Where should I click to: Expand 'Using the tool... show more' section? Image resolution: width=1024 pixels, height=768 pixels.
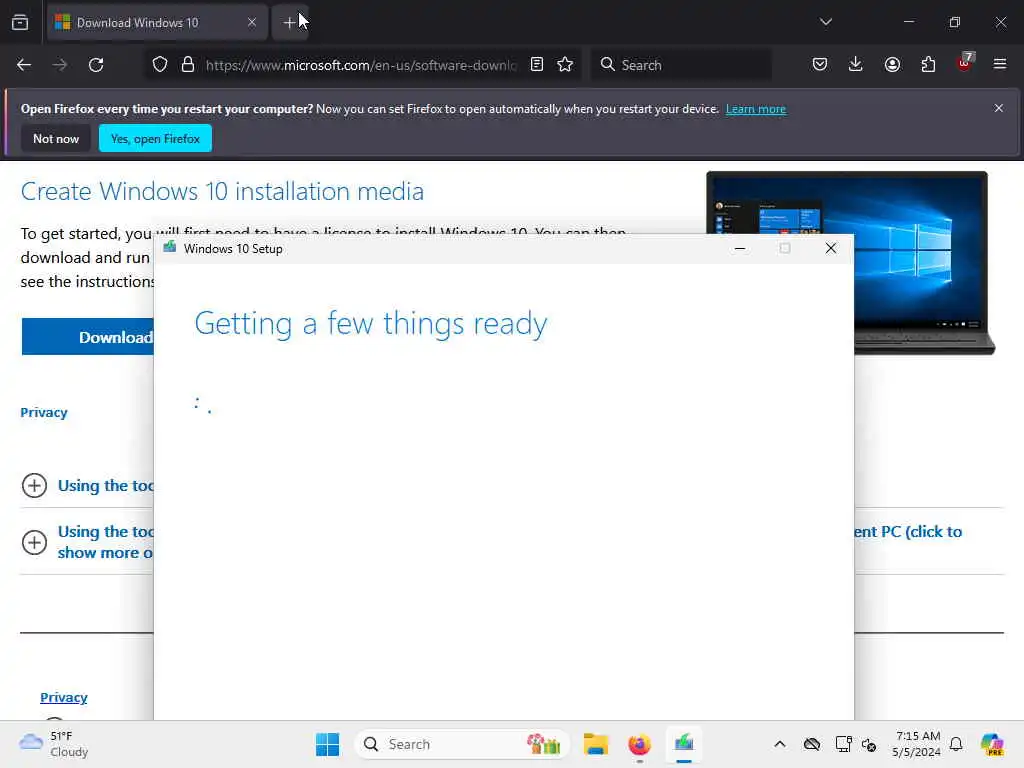(34, 542)
